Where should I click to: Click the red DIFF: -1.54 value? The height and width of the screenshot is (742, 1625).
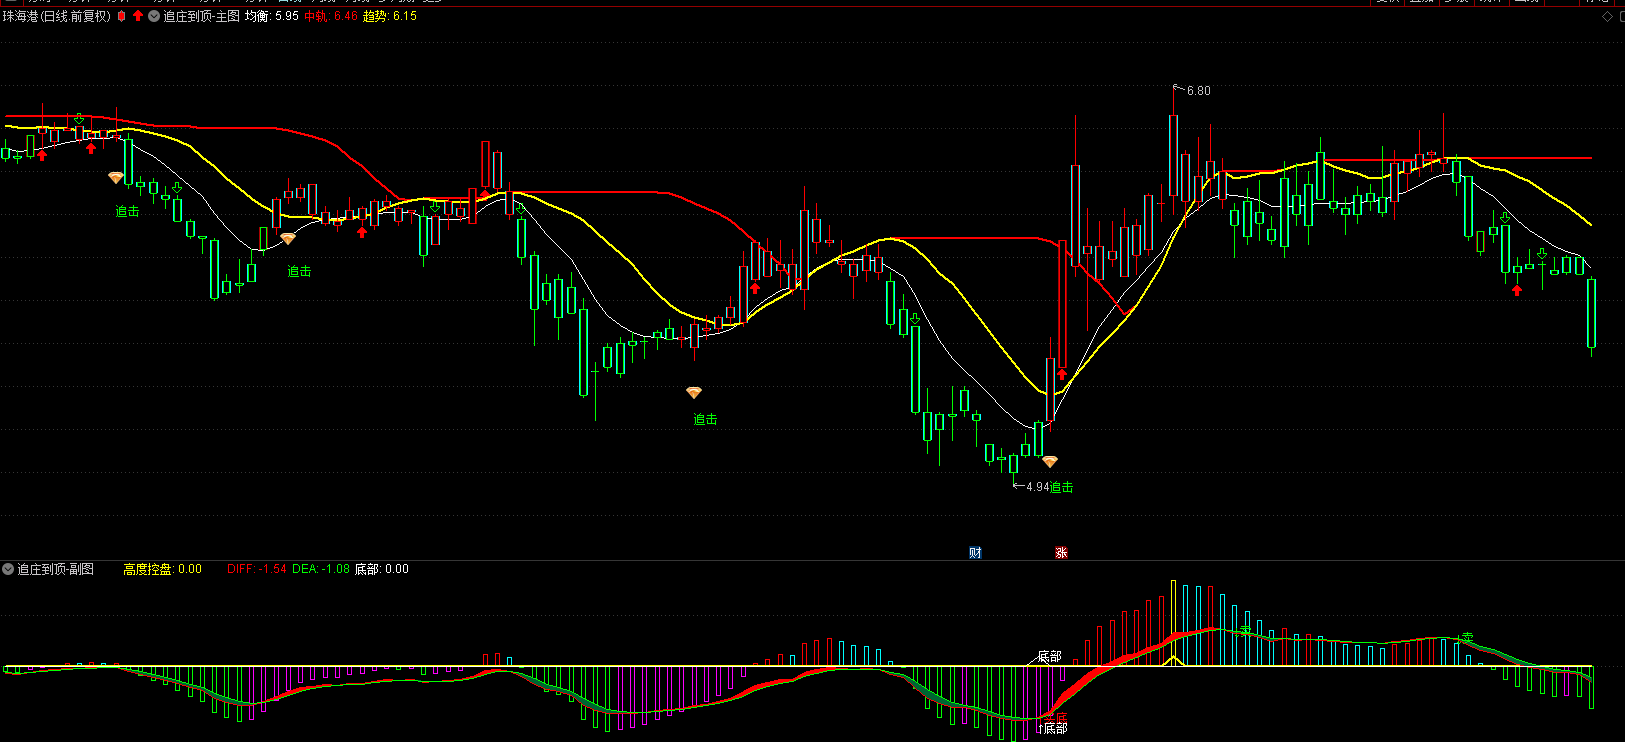pyautogui.click(x=257, y=569)
